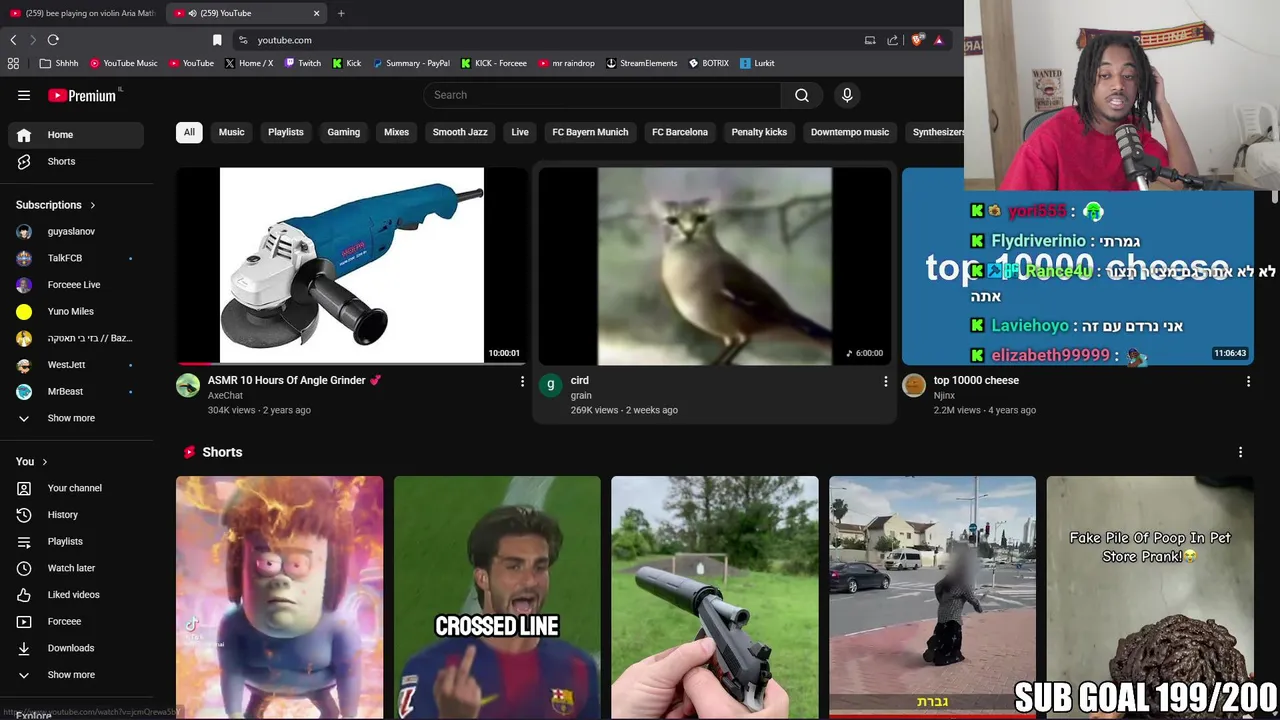Image resolution: width=1280 pixels, height=720 pixels.
Task: Open CROSSED LINE short thumbnail
Action: 497,597
